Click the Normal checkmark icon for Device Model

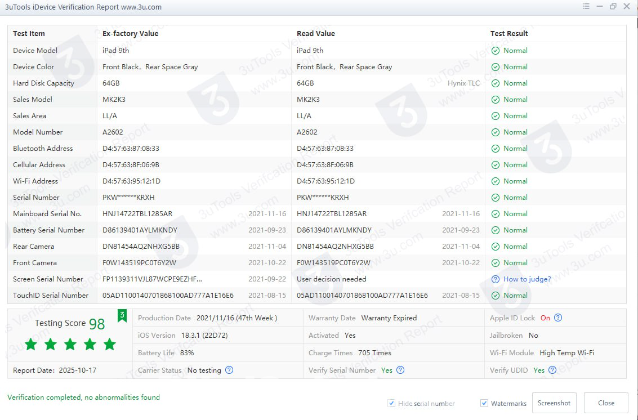(x=495, y=50)
